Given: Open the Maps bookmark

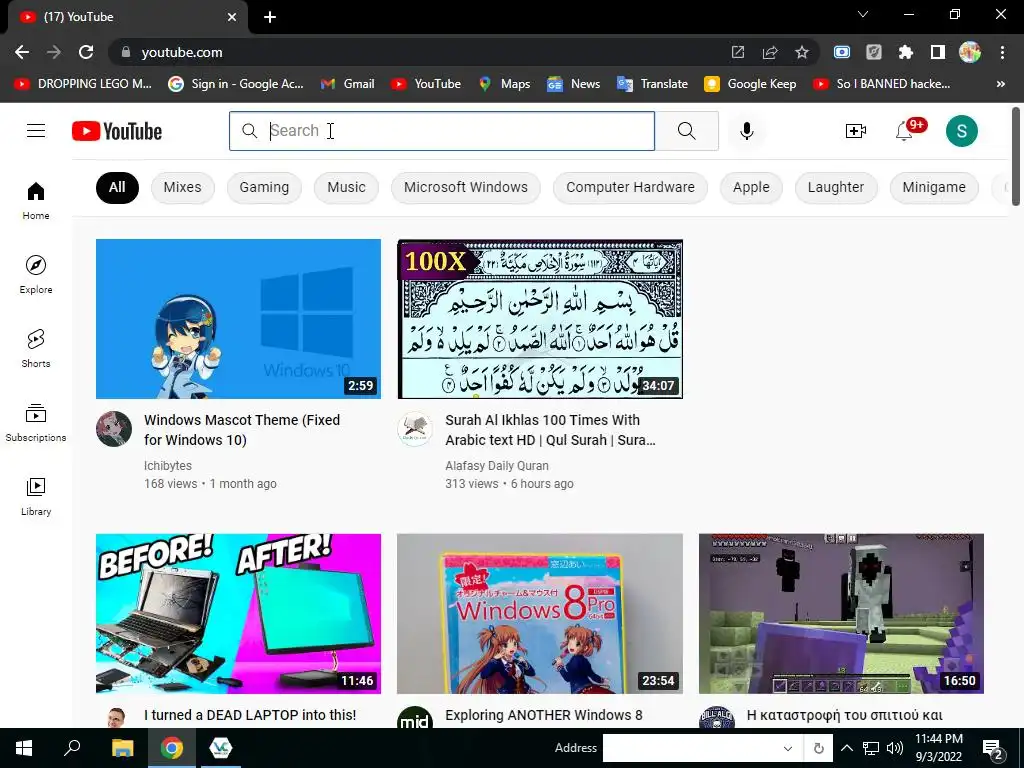Looking at the screenshot, I should coord(504,84).
